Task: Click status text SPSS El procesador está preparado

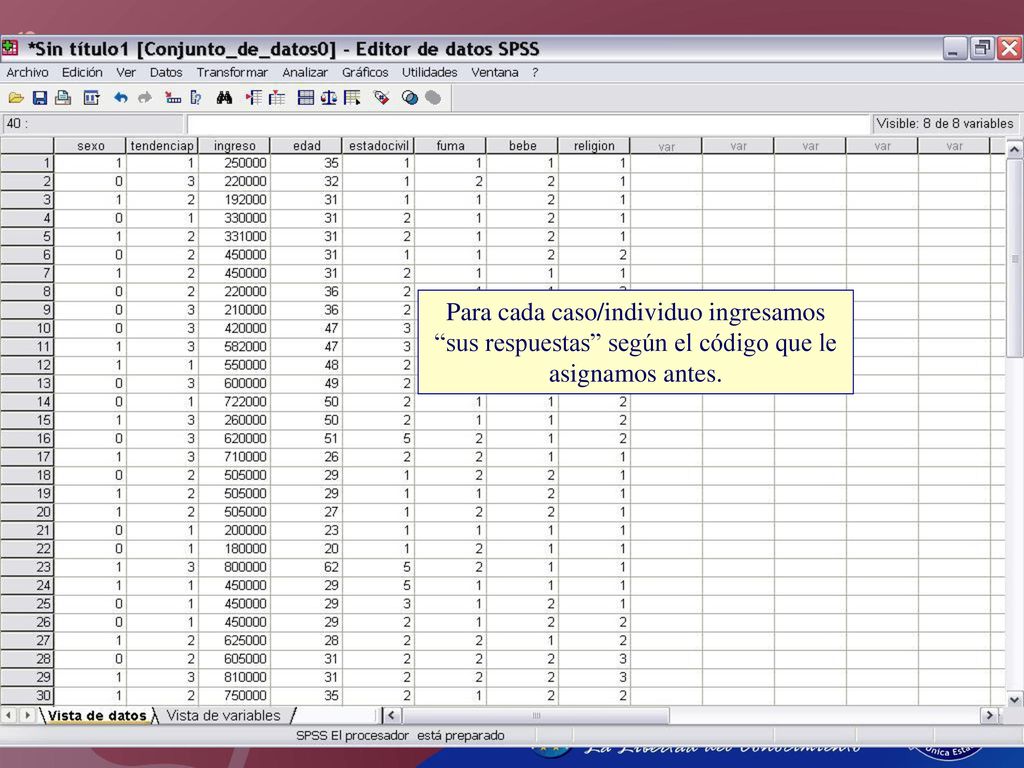Action: 400,736
